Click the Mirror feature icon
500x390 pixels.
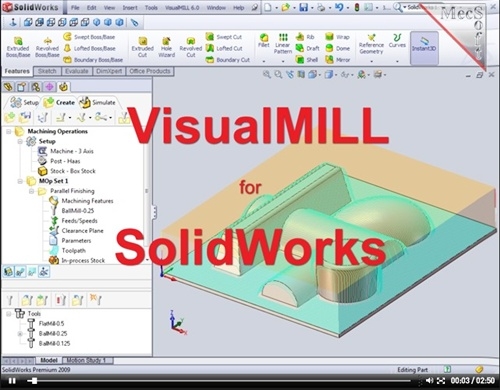click(338, 60)
